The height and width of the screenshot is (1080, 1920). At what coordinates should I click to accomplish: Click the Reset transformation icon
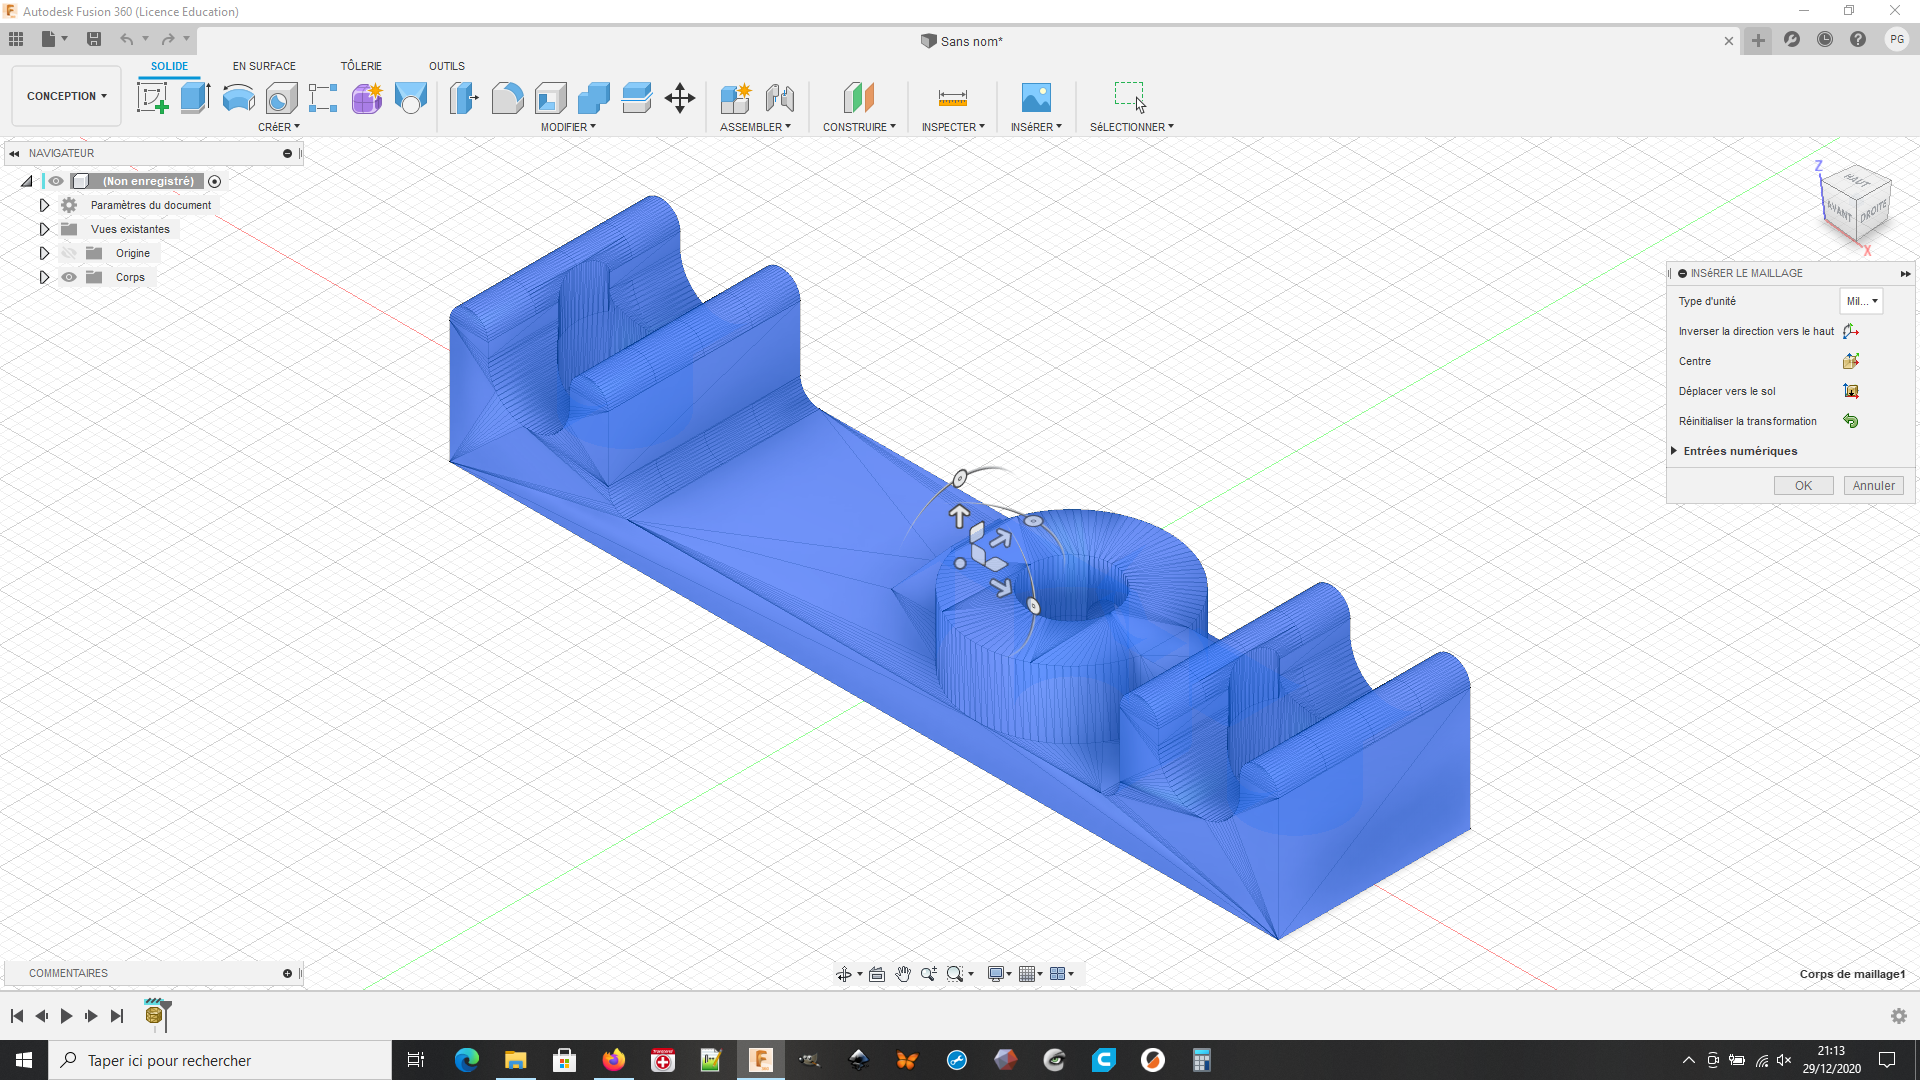click(1850, 421)
